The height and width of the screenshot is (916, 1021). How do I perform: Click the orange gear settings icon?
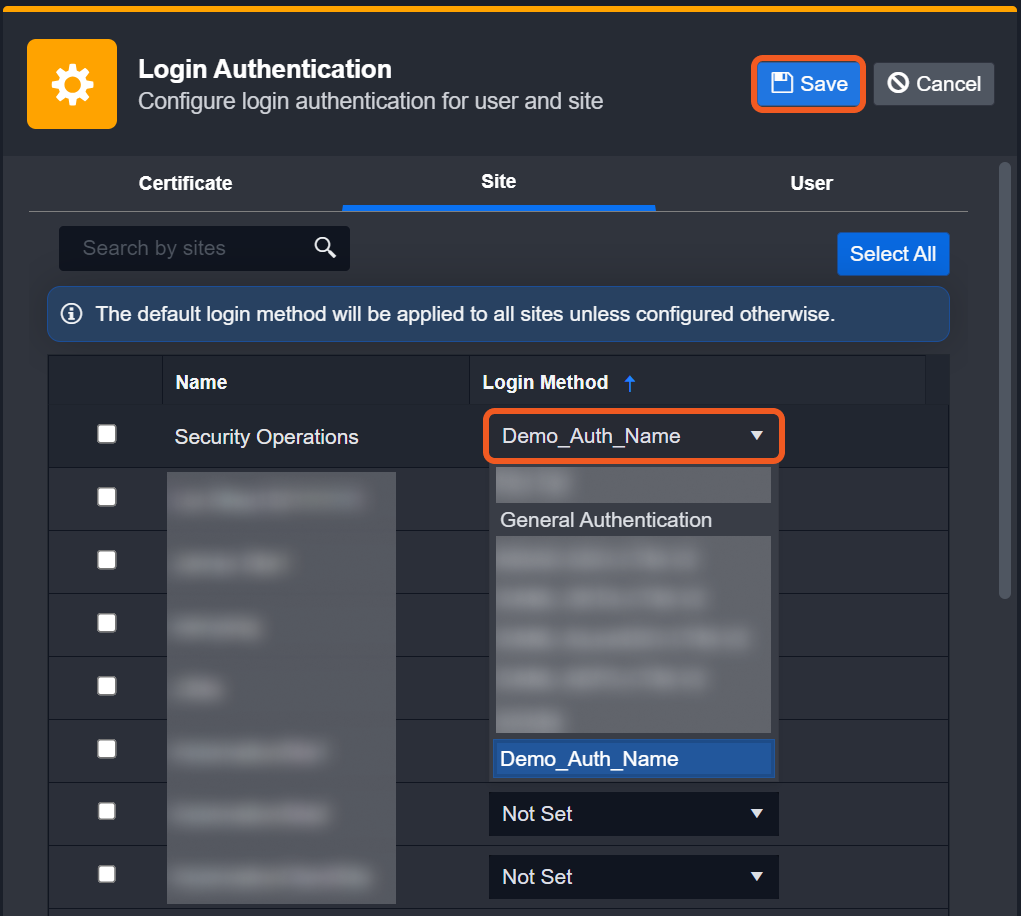72,84
